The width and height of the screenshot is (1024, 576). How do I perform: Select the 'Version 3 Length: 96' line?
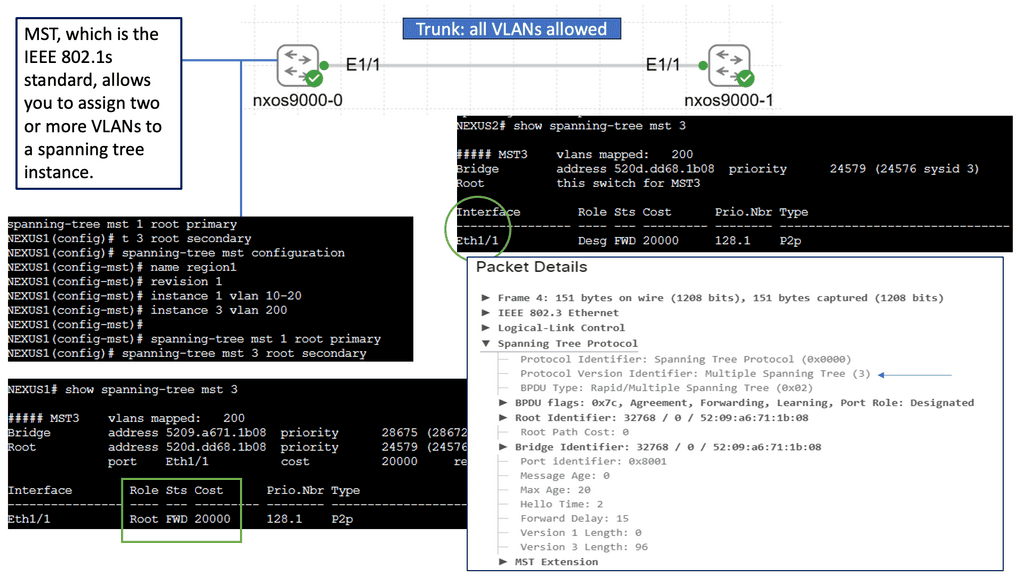tap(584, 547)
